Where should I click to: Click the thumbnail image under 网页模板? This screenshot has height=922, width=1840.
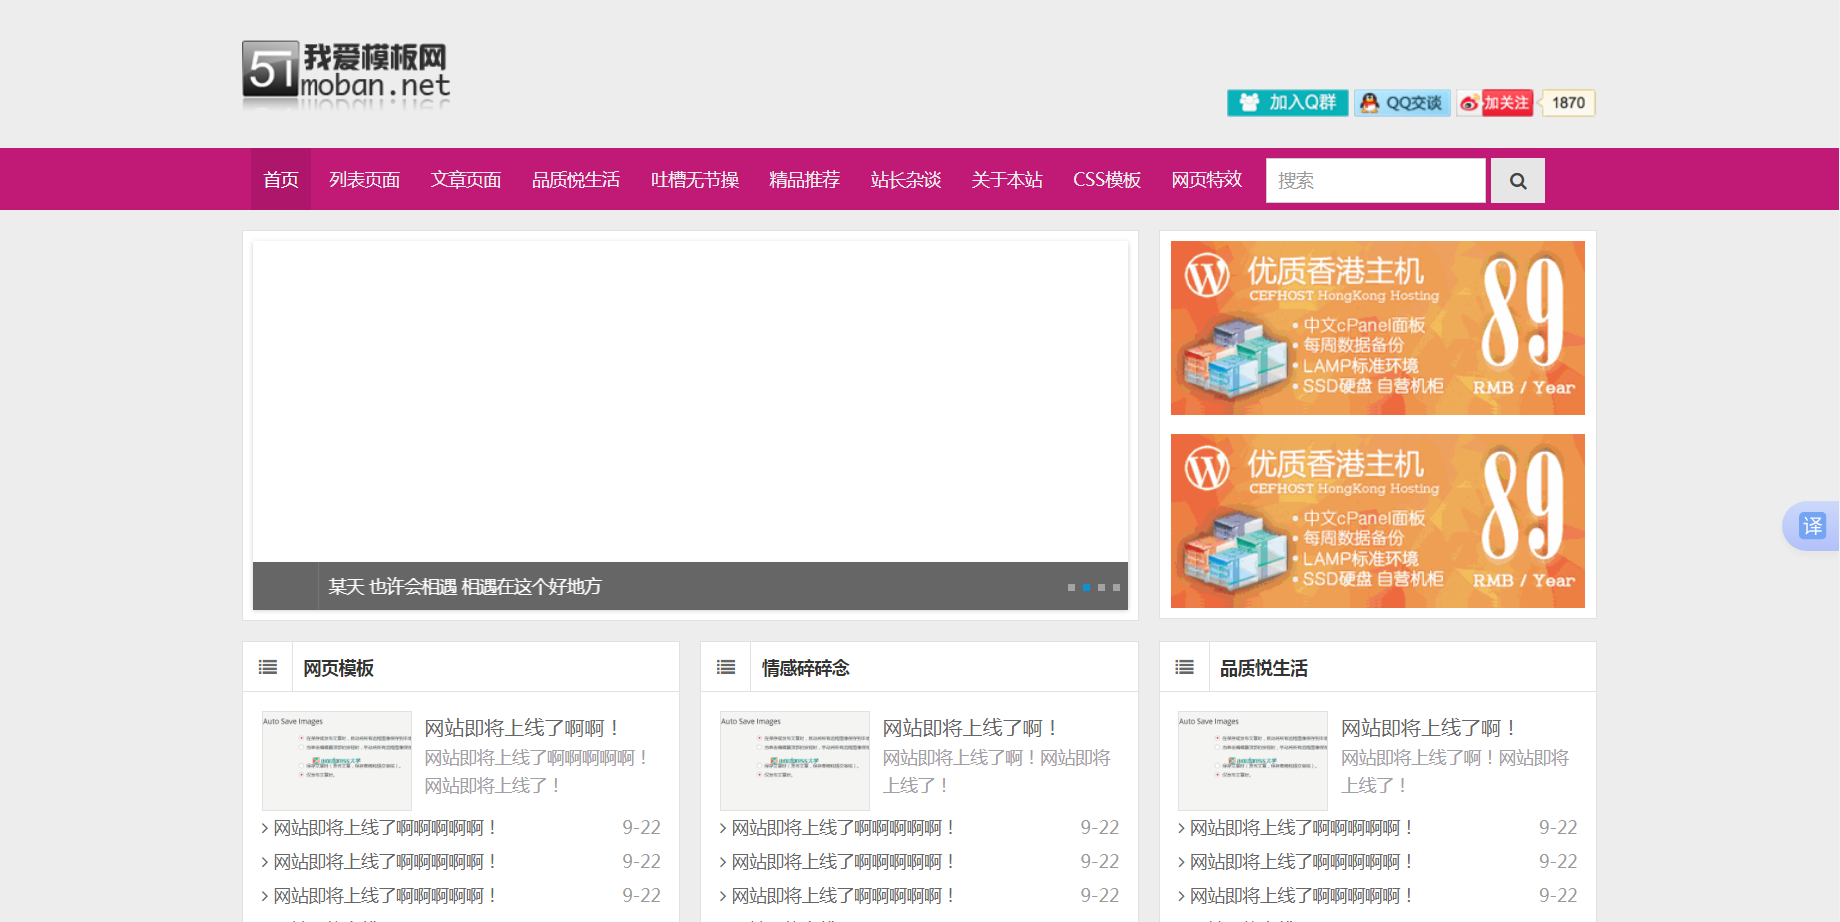337,761
